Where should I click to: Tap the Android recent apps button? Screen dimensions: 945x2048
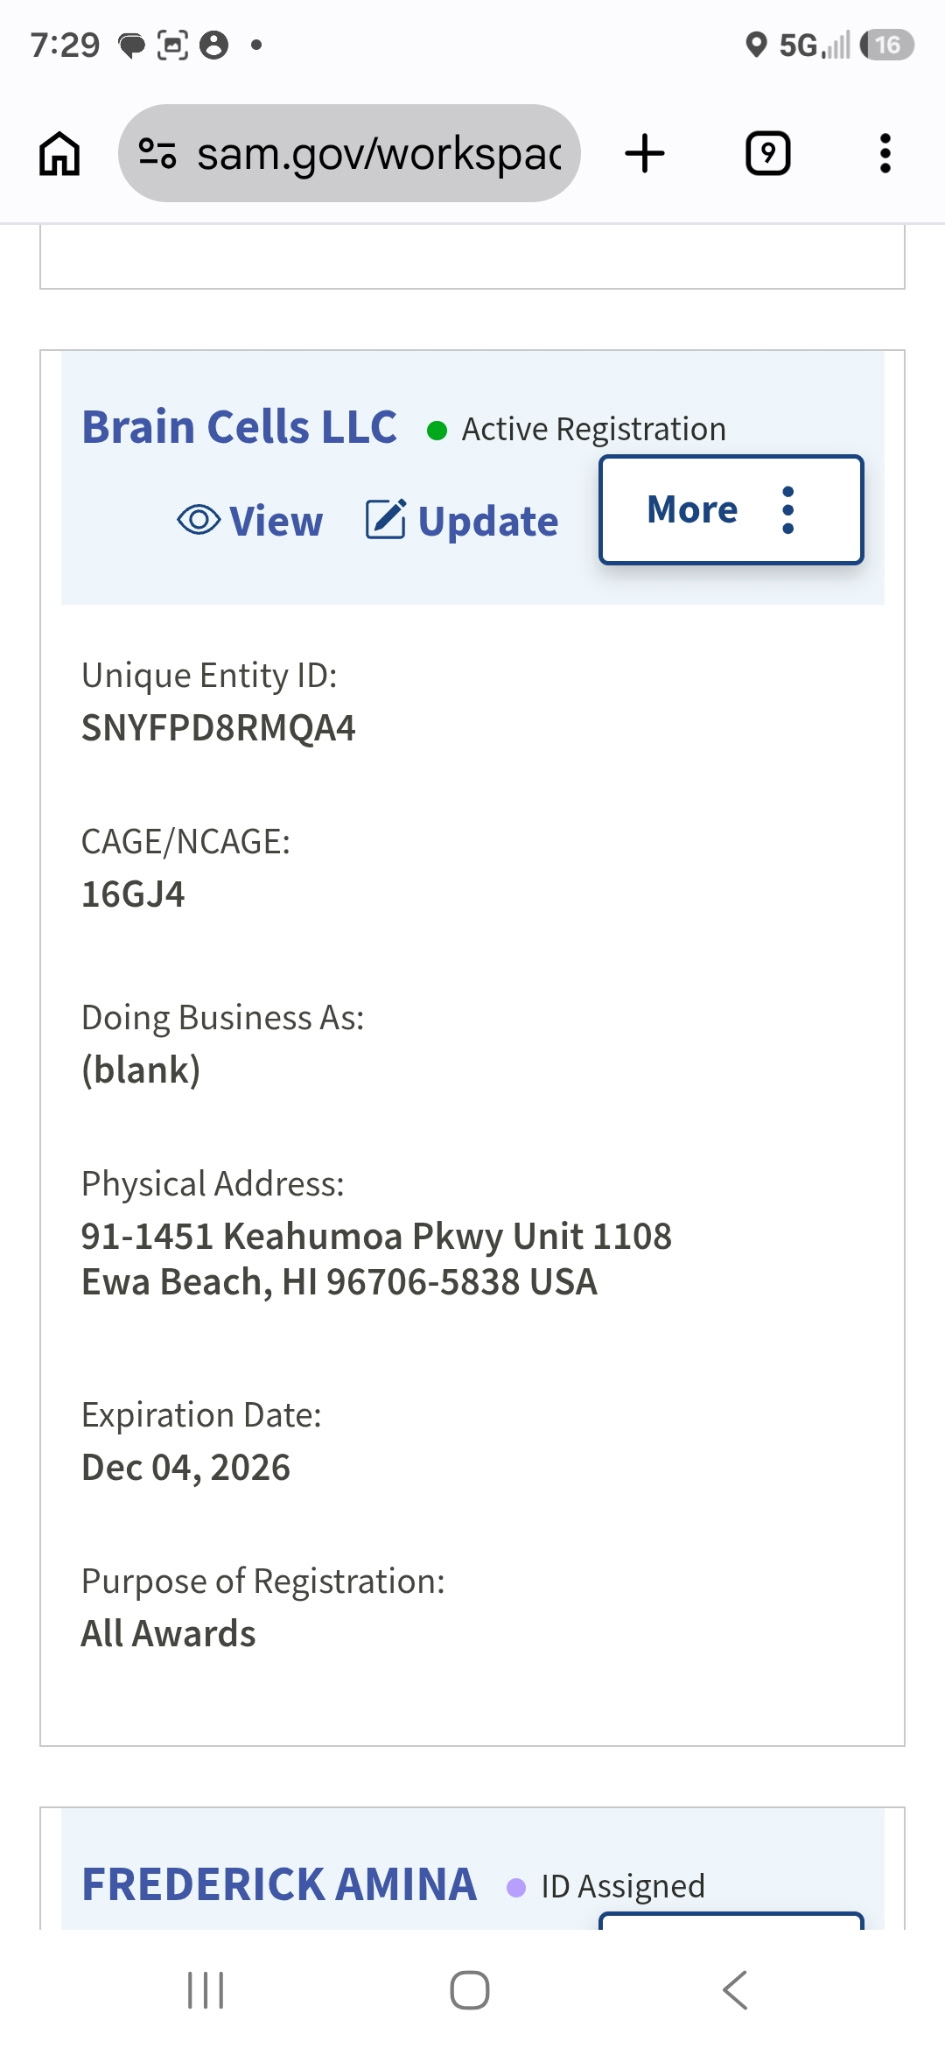coord(206,1990)
